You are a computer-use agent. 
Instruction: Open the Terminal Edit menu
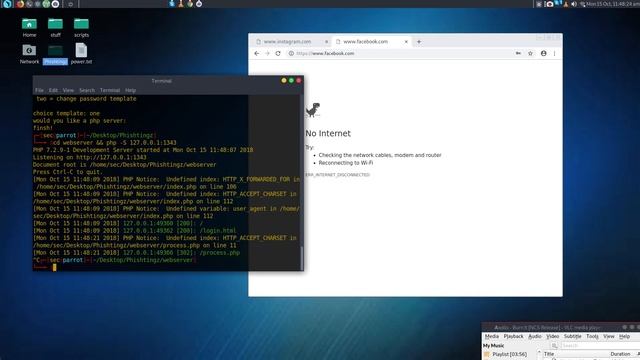(53, 90)
